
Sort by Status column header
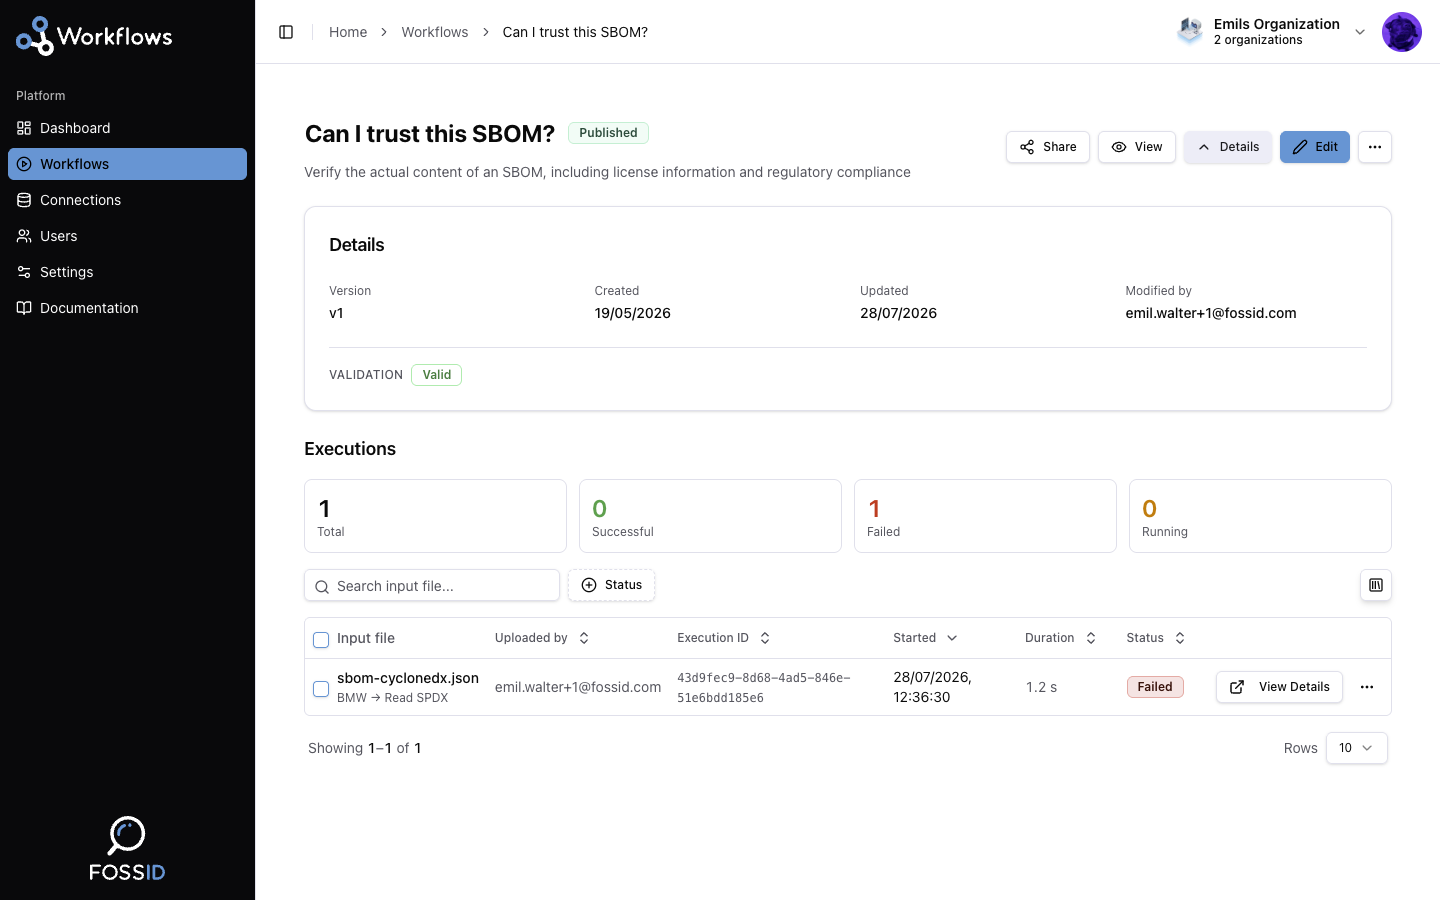tap(1156, 638)
